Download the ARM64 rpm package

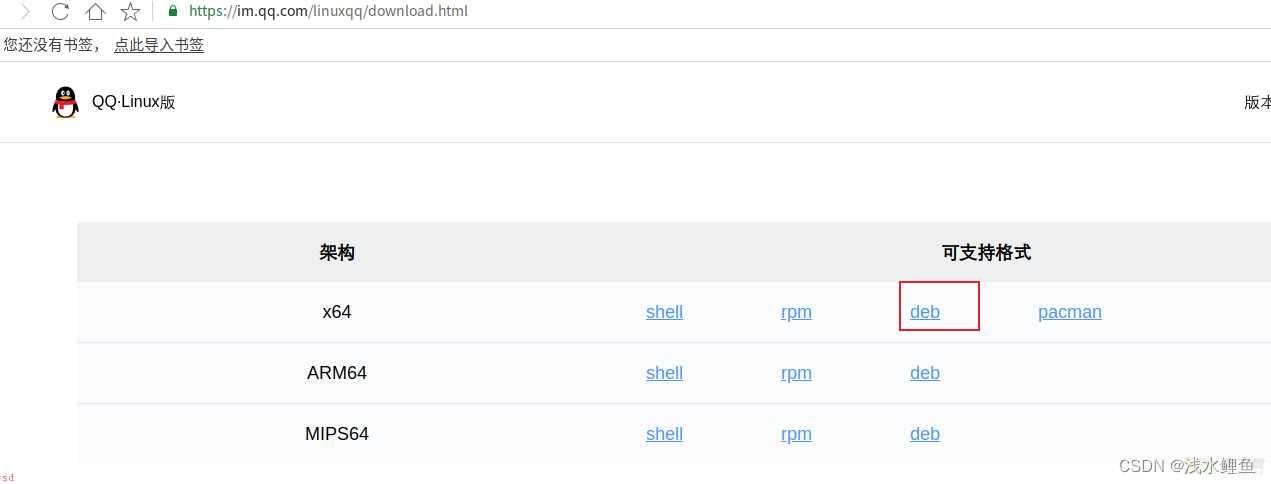[796, 373]
